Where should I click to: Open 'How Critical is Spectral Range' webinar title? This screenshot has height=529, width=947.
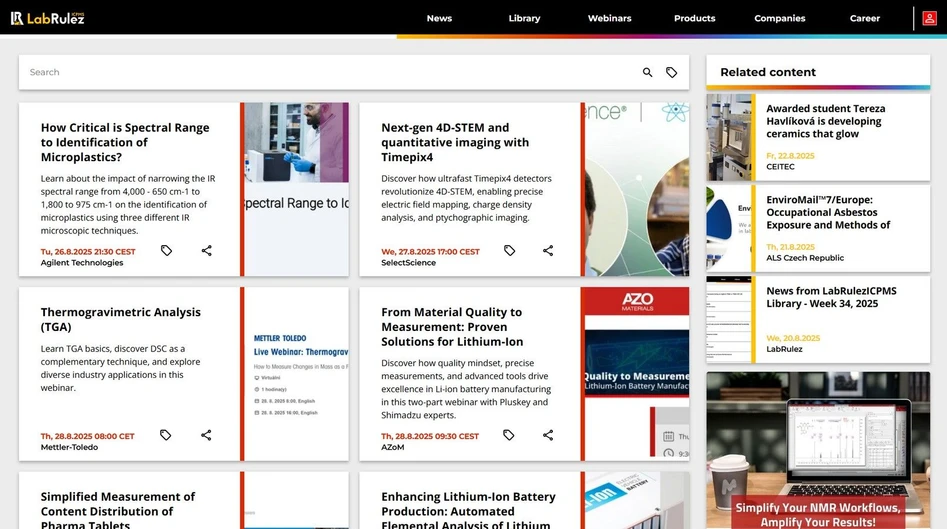(x=125, y=143)
